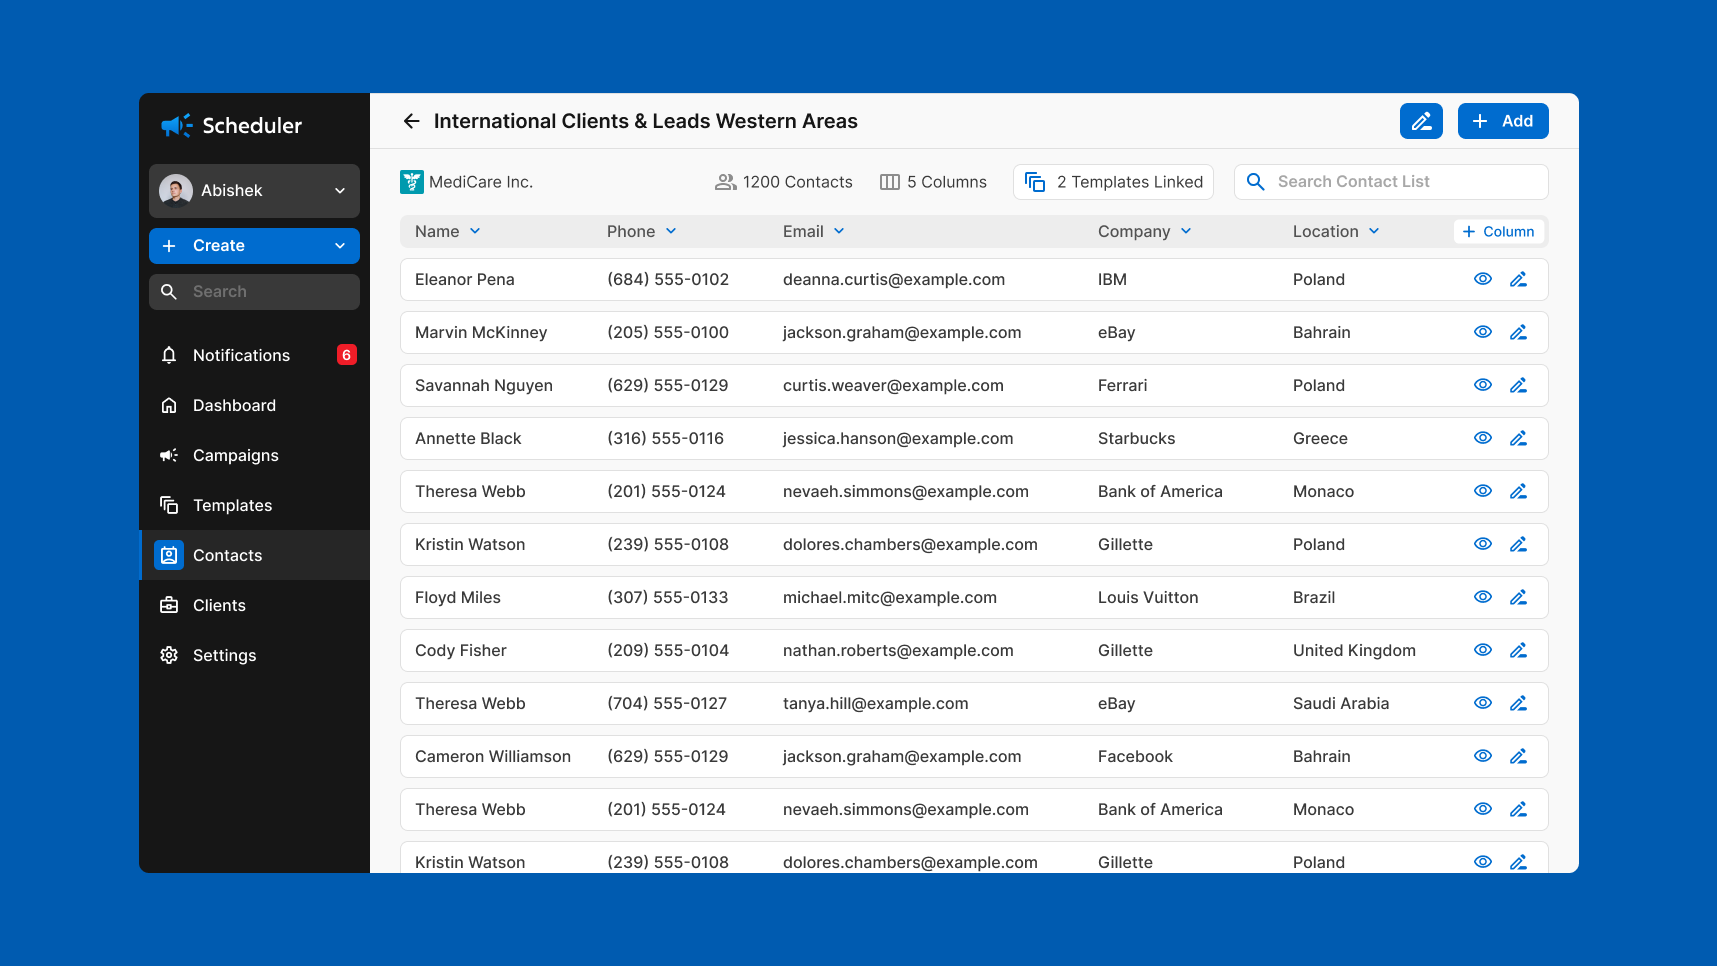This screenshot has width=1717, height=966.
Task: Click the edit pencil icon next to Add
Action: click(1421, 120)
